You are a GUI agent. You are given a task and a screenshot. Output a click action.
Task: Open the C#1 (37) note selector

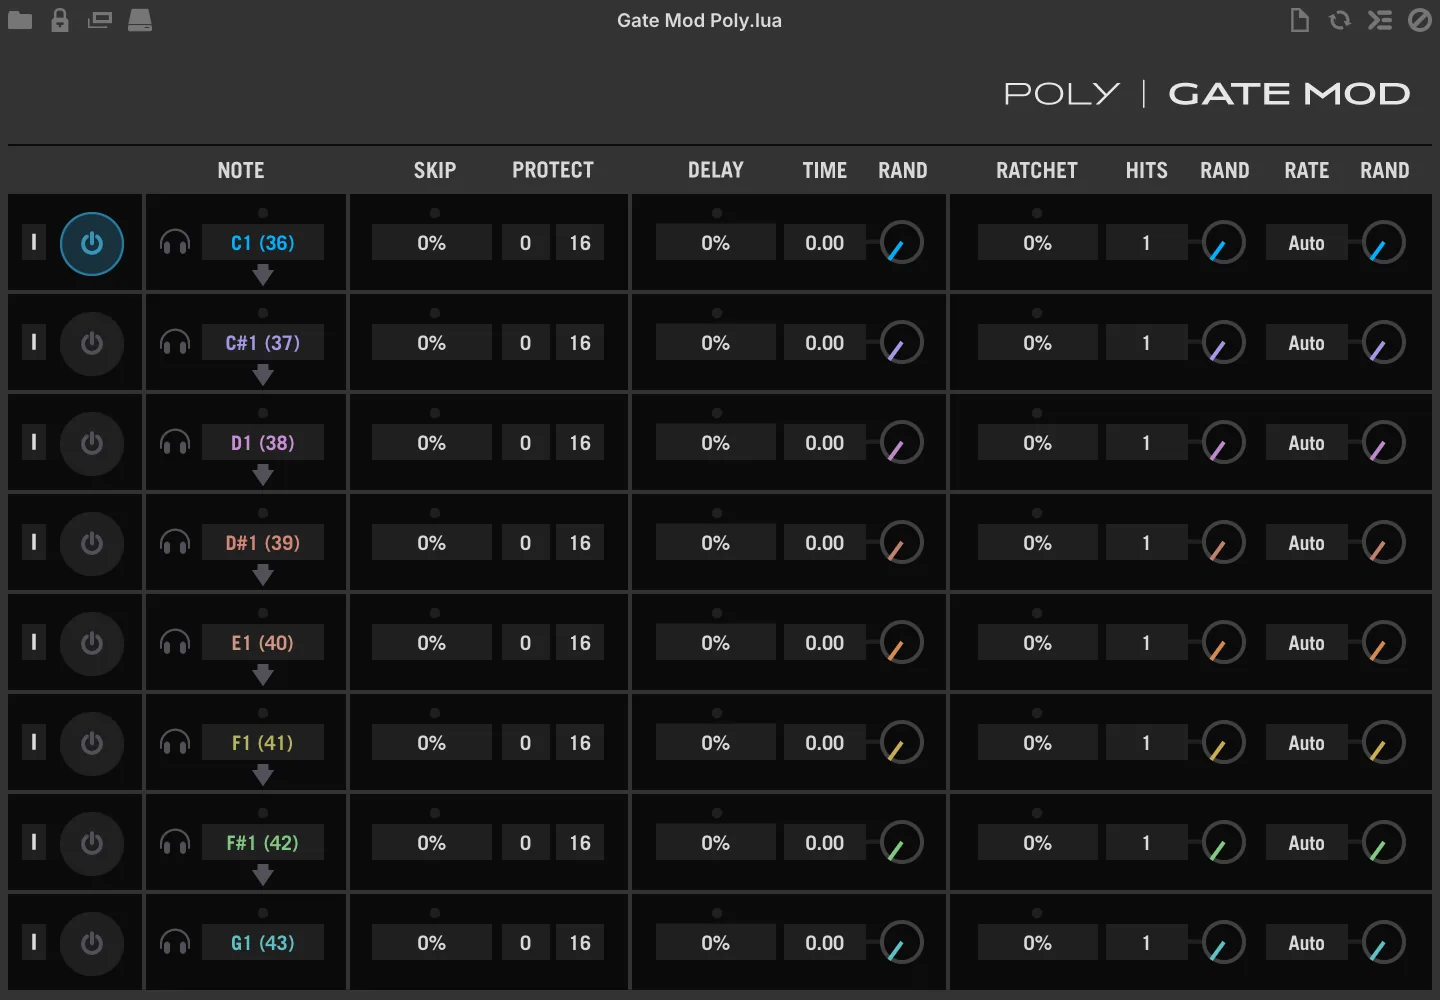263,343
